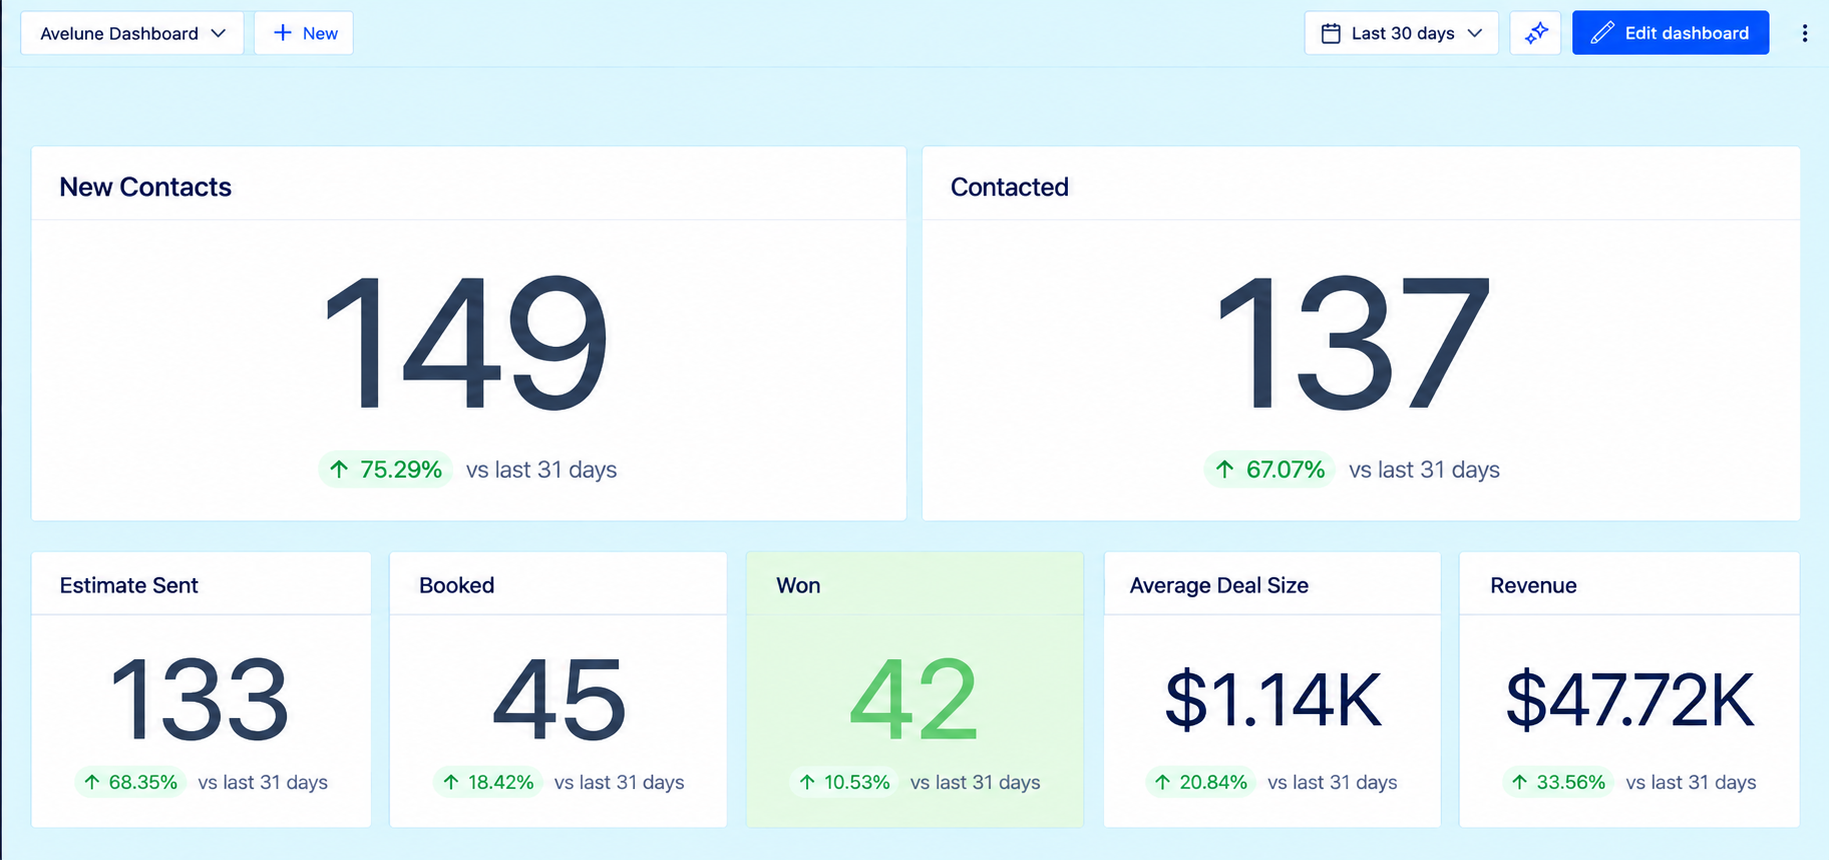Click the 18.42% badge on Booked
Screen dimensions: 1829x860
(488, 782)
